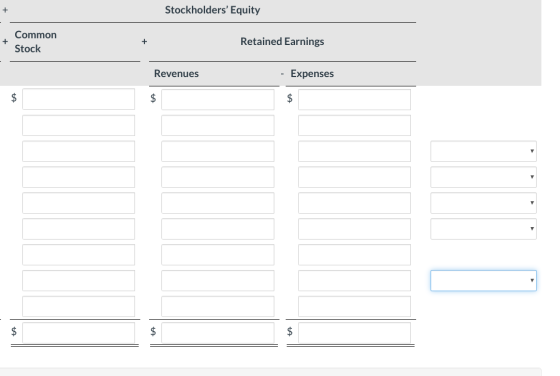Click the Expenses total field at the bottom
Screen dimensions: 560x376
pyautogui.click(x=354, y=332)
